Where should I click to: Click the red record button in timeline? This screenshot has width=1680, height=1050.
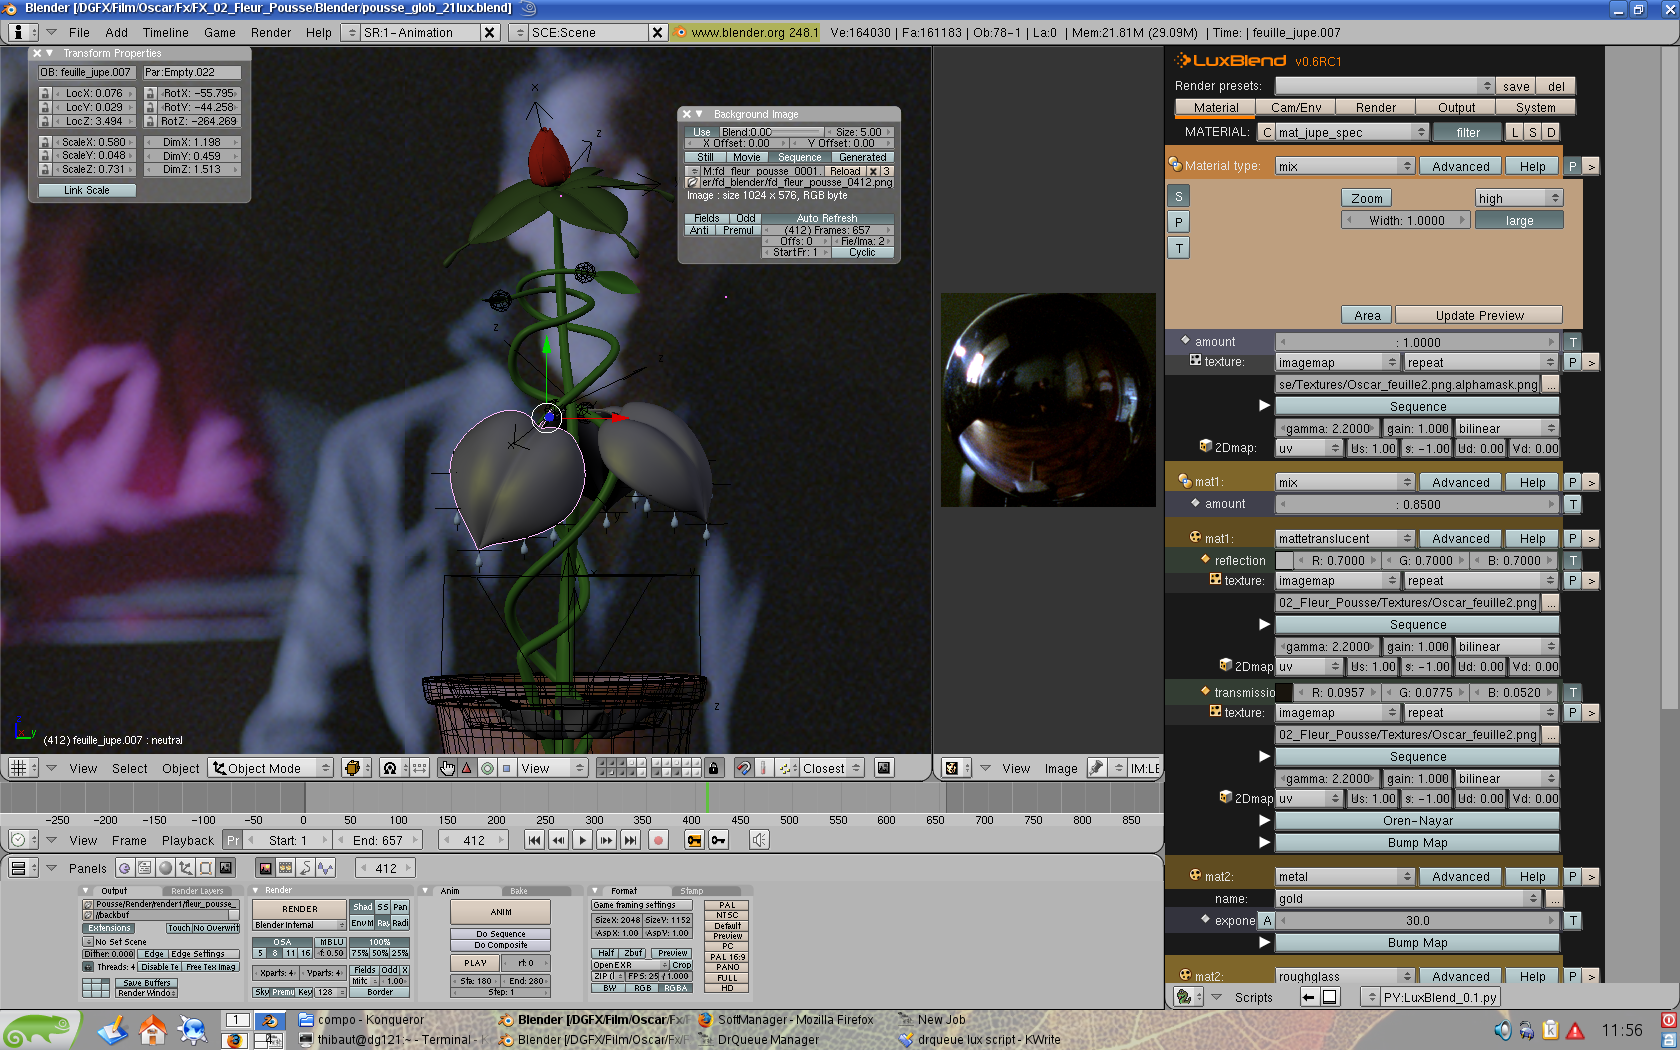point(659,840)
